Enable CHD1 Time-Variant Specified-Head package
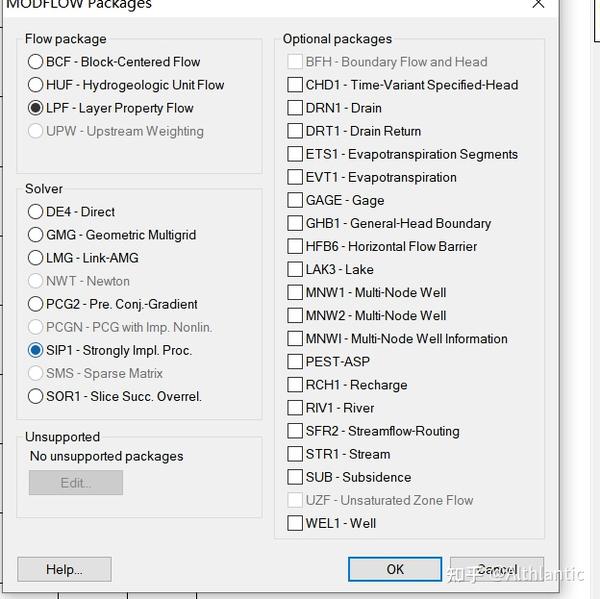 295,85
